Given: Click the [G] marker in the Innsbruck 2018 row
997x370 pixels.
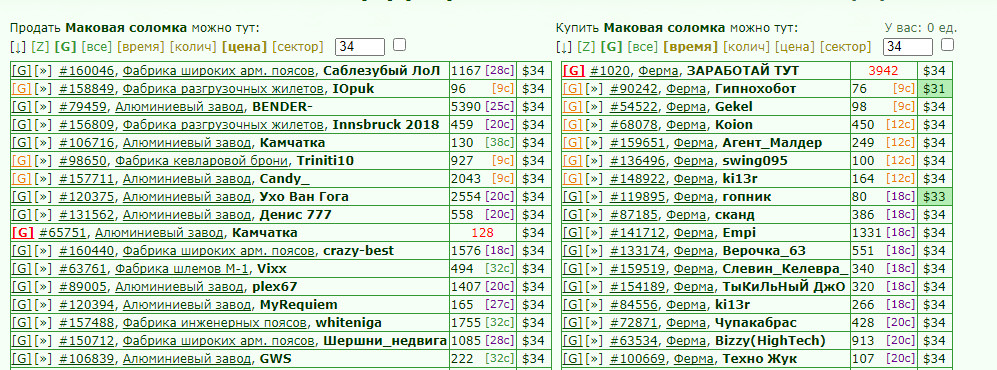Looking at the screenshot, I should click(22, 125).
